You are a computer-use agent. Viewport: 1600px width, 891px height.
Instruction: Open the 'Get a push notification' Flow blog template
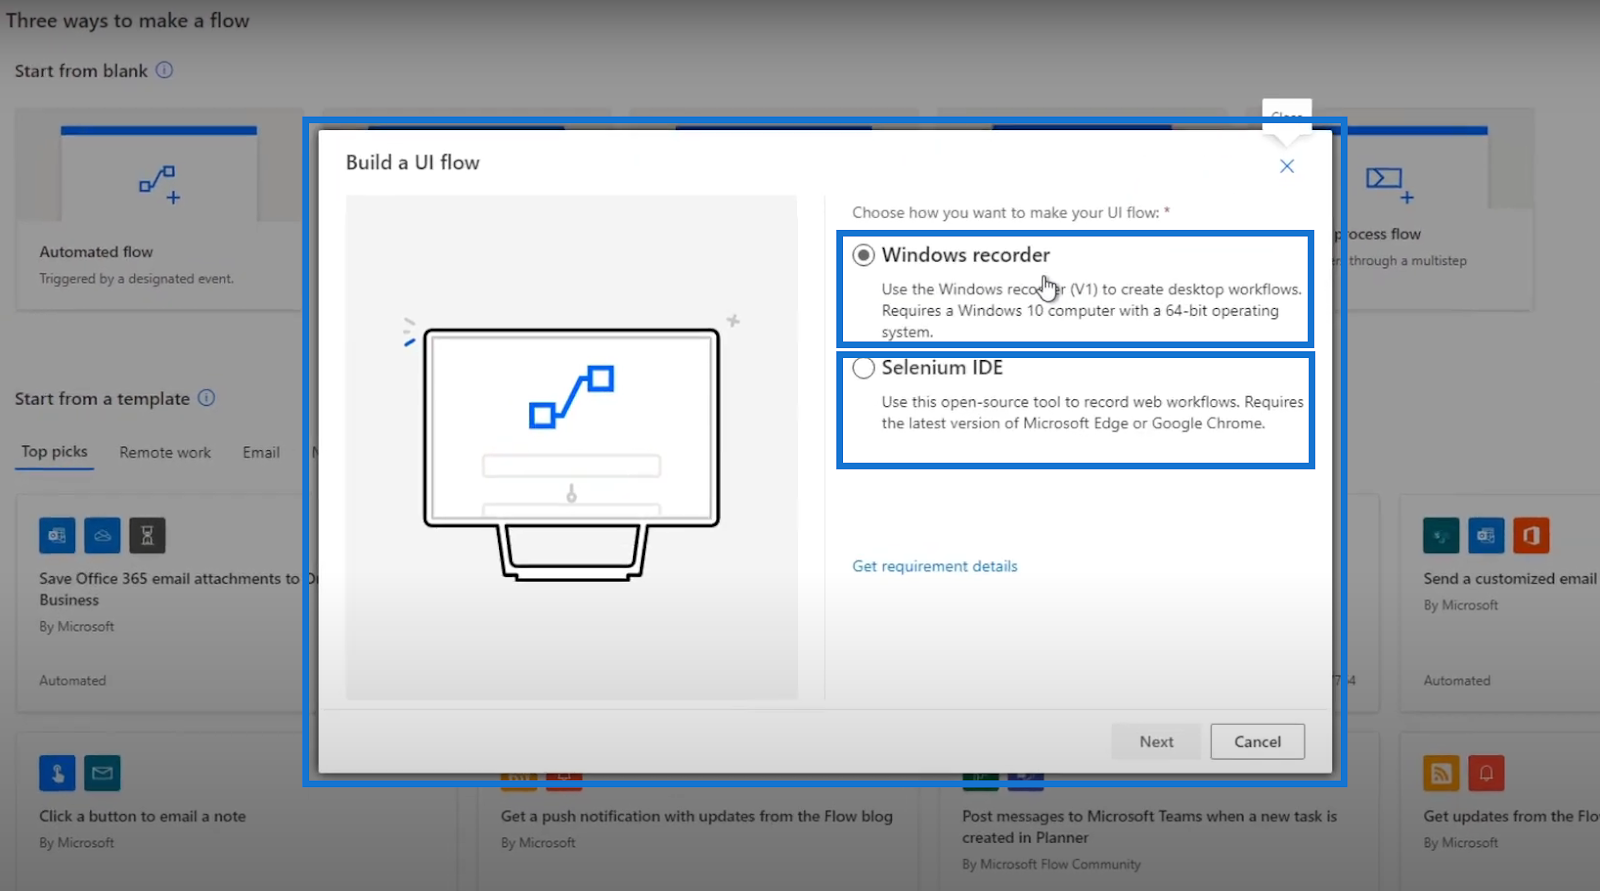pos(697,816)
